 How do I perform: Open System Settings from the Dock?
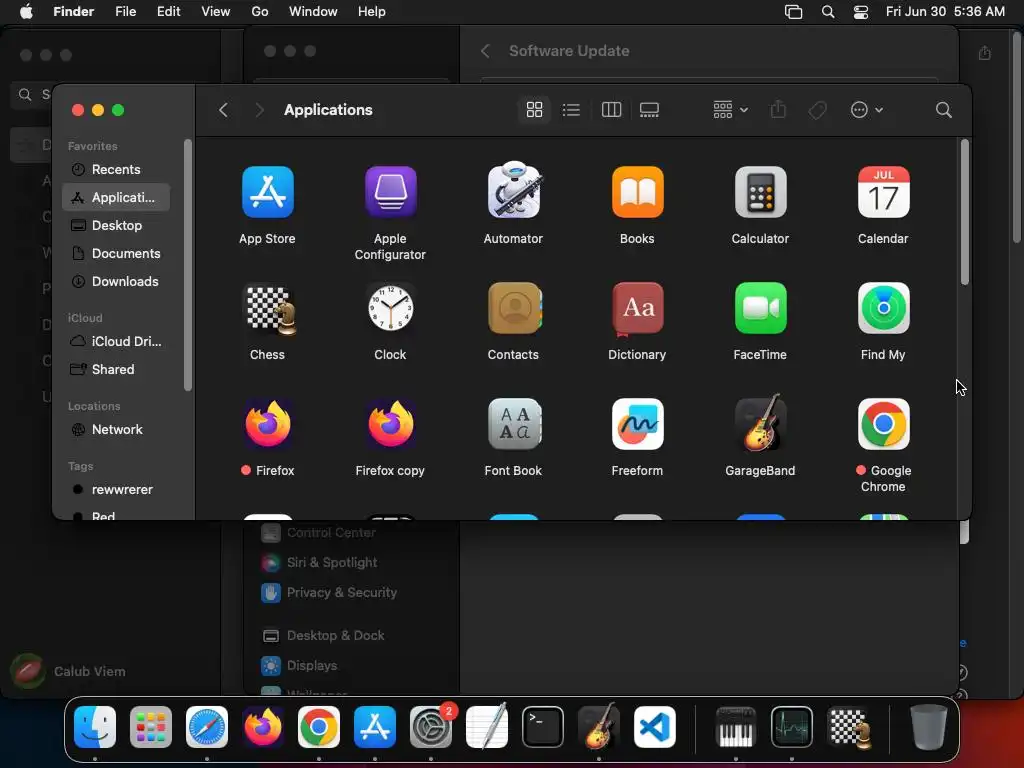click(x=431, y=727)
